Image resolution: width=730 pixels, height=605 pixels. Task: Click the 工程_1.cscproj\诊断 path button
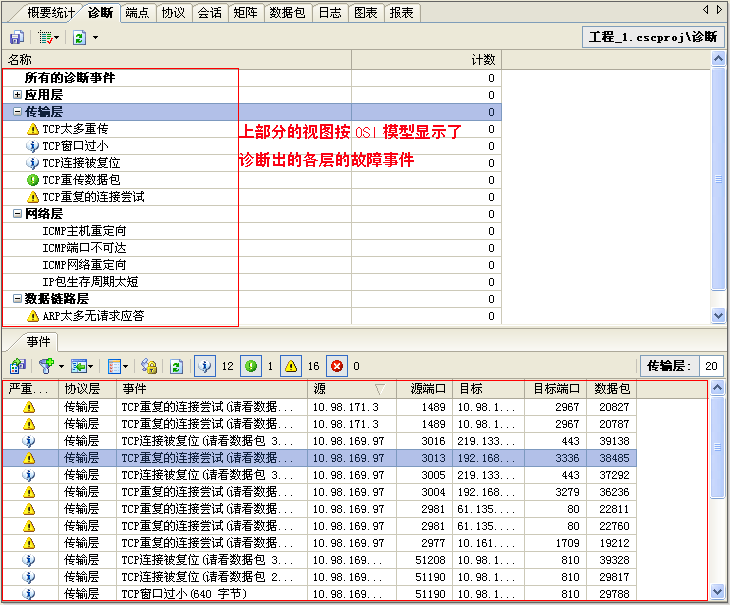click(x=653, y=37)
